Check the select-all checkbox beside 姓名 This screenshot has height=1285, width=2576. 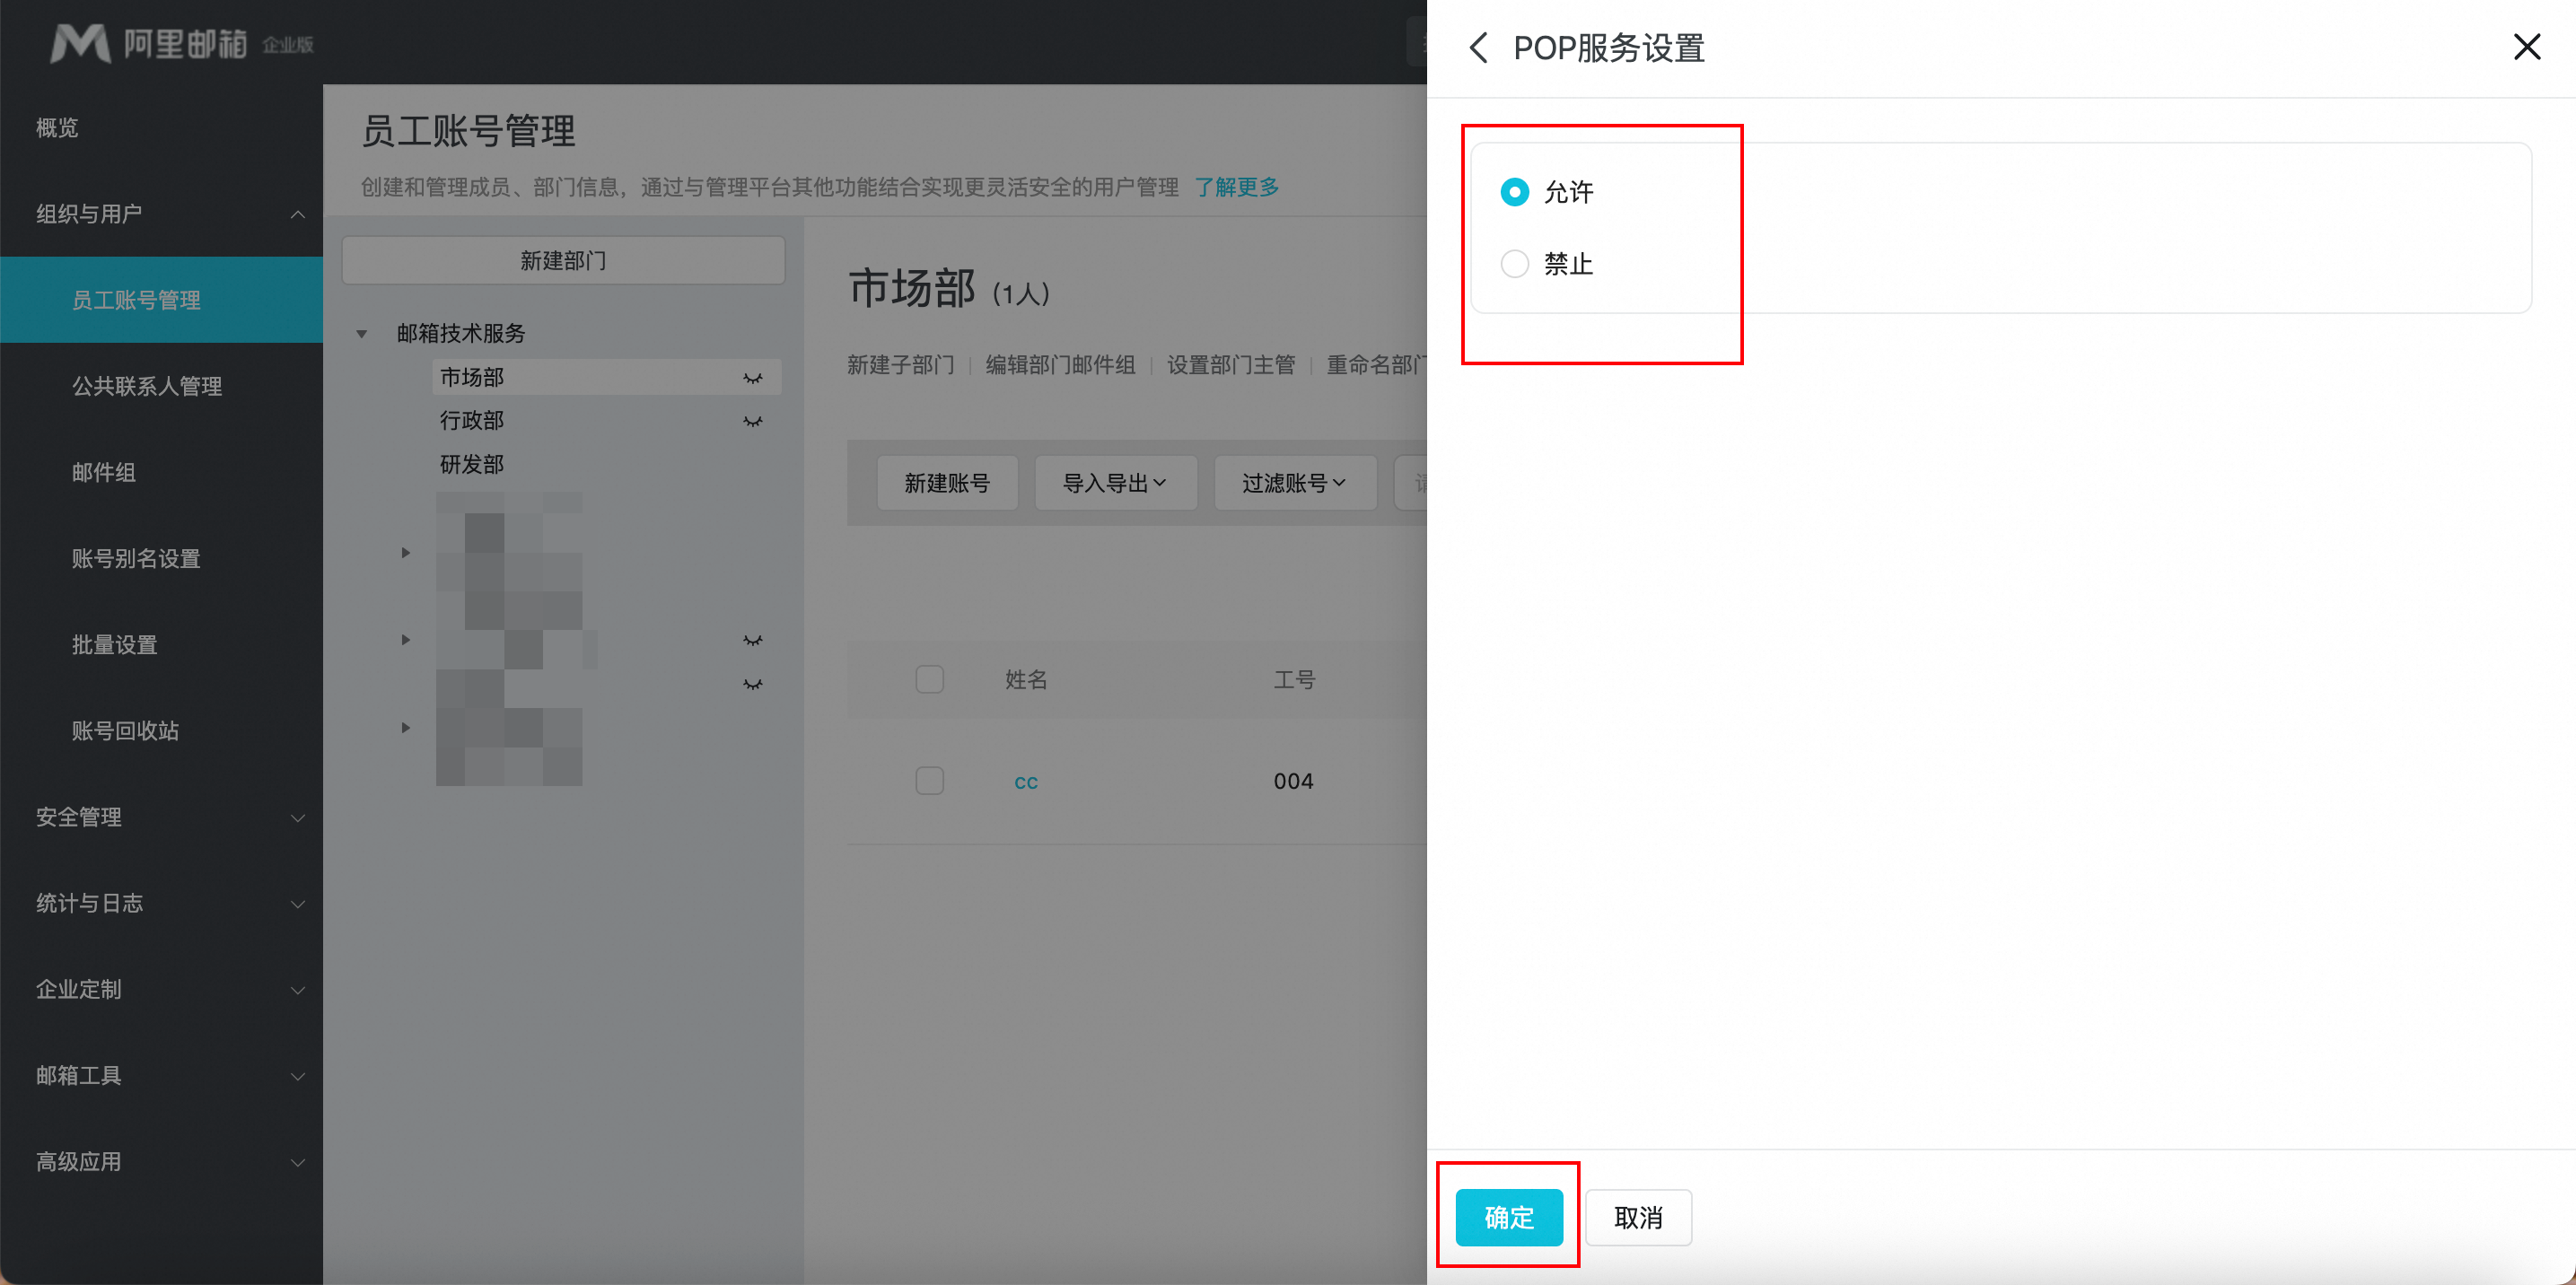point(929,680)
